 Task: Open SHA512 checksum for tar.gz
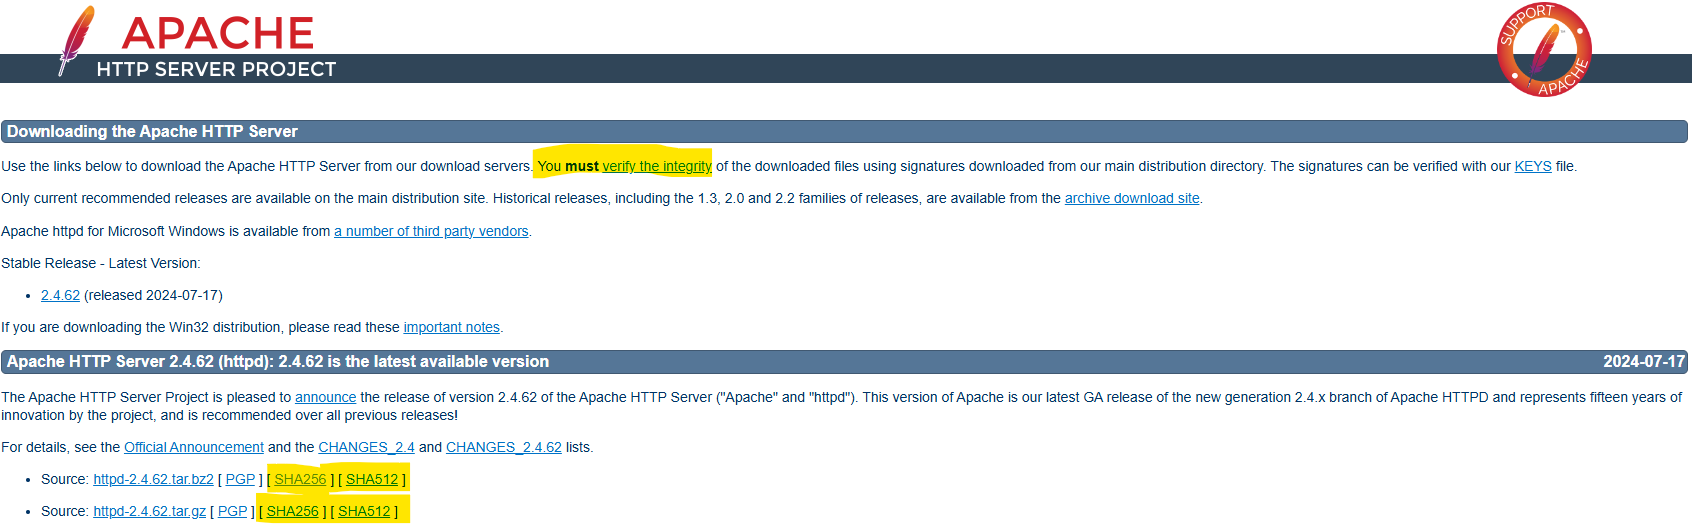pyautogui.click(x=364, y=511)
